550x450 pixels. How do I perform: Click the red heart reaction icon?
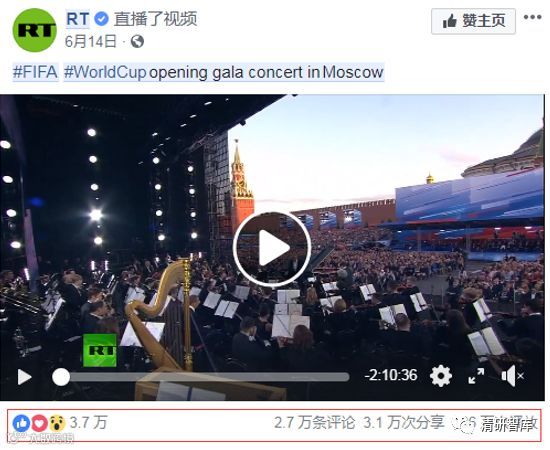[x=40, y=423]
